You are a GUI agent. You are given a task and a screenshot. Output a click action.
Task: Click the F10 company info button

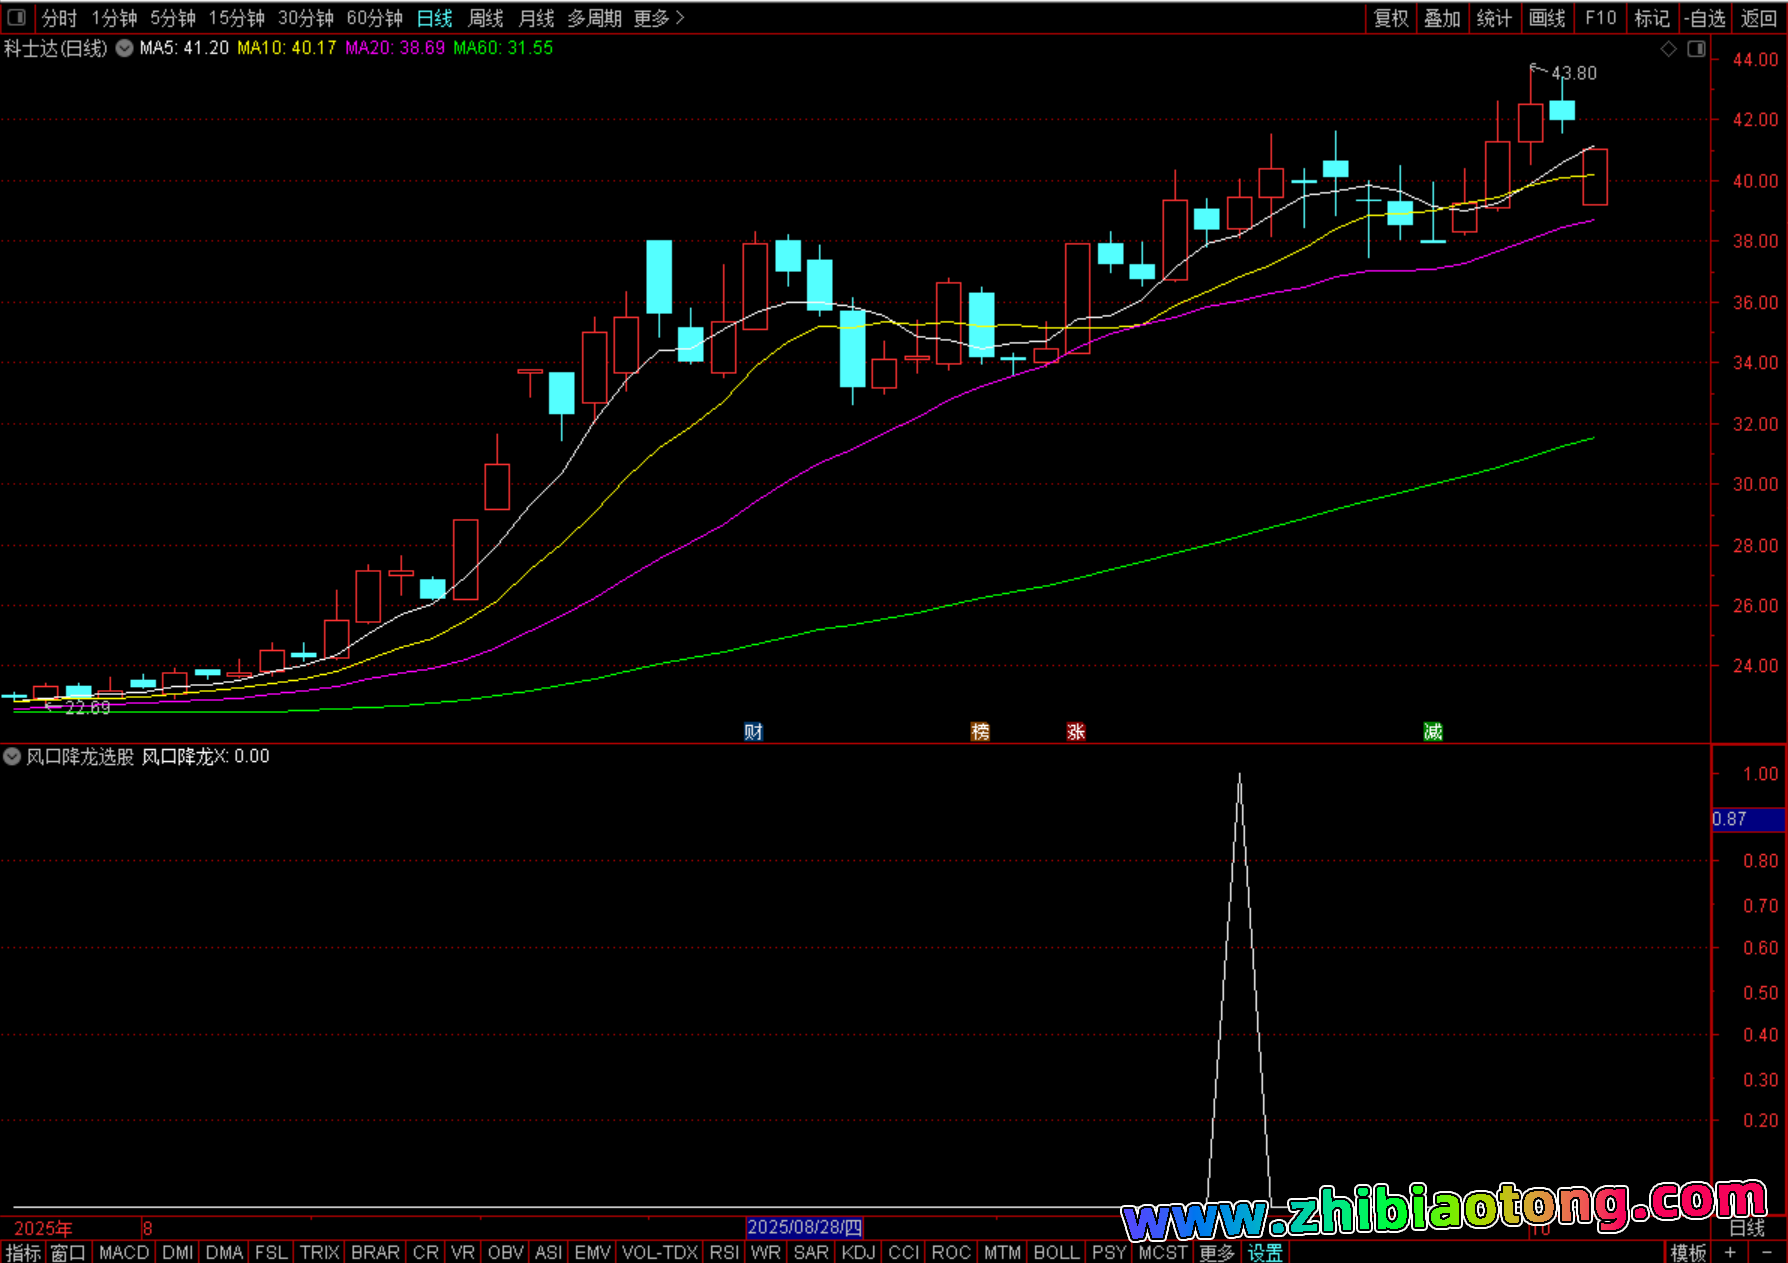tap(1600, 18)
